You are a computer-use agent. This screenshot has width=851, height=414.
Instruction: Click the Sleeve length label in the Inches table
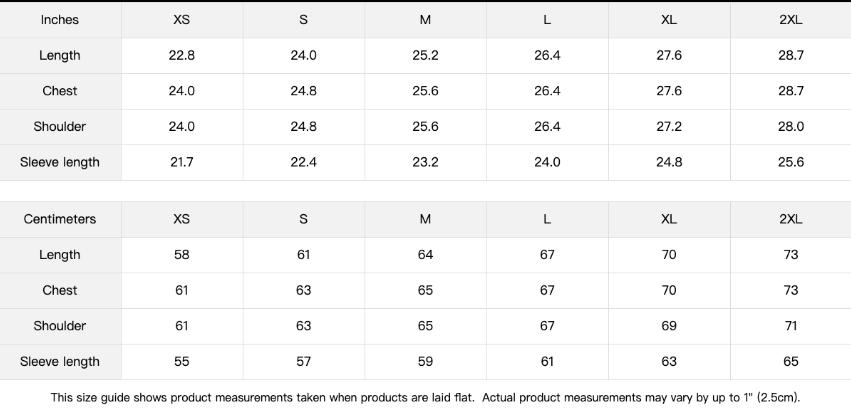(60, 162)
